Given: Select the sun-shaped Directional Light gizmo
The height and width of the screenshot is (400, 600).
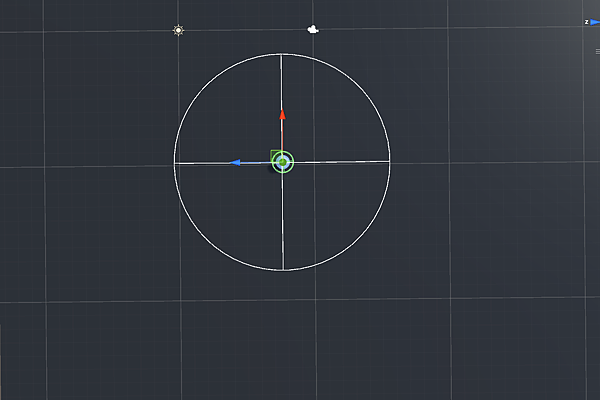Looking at the screenshot, I should pyautogui.click(x=178, y=30).
